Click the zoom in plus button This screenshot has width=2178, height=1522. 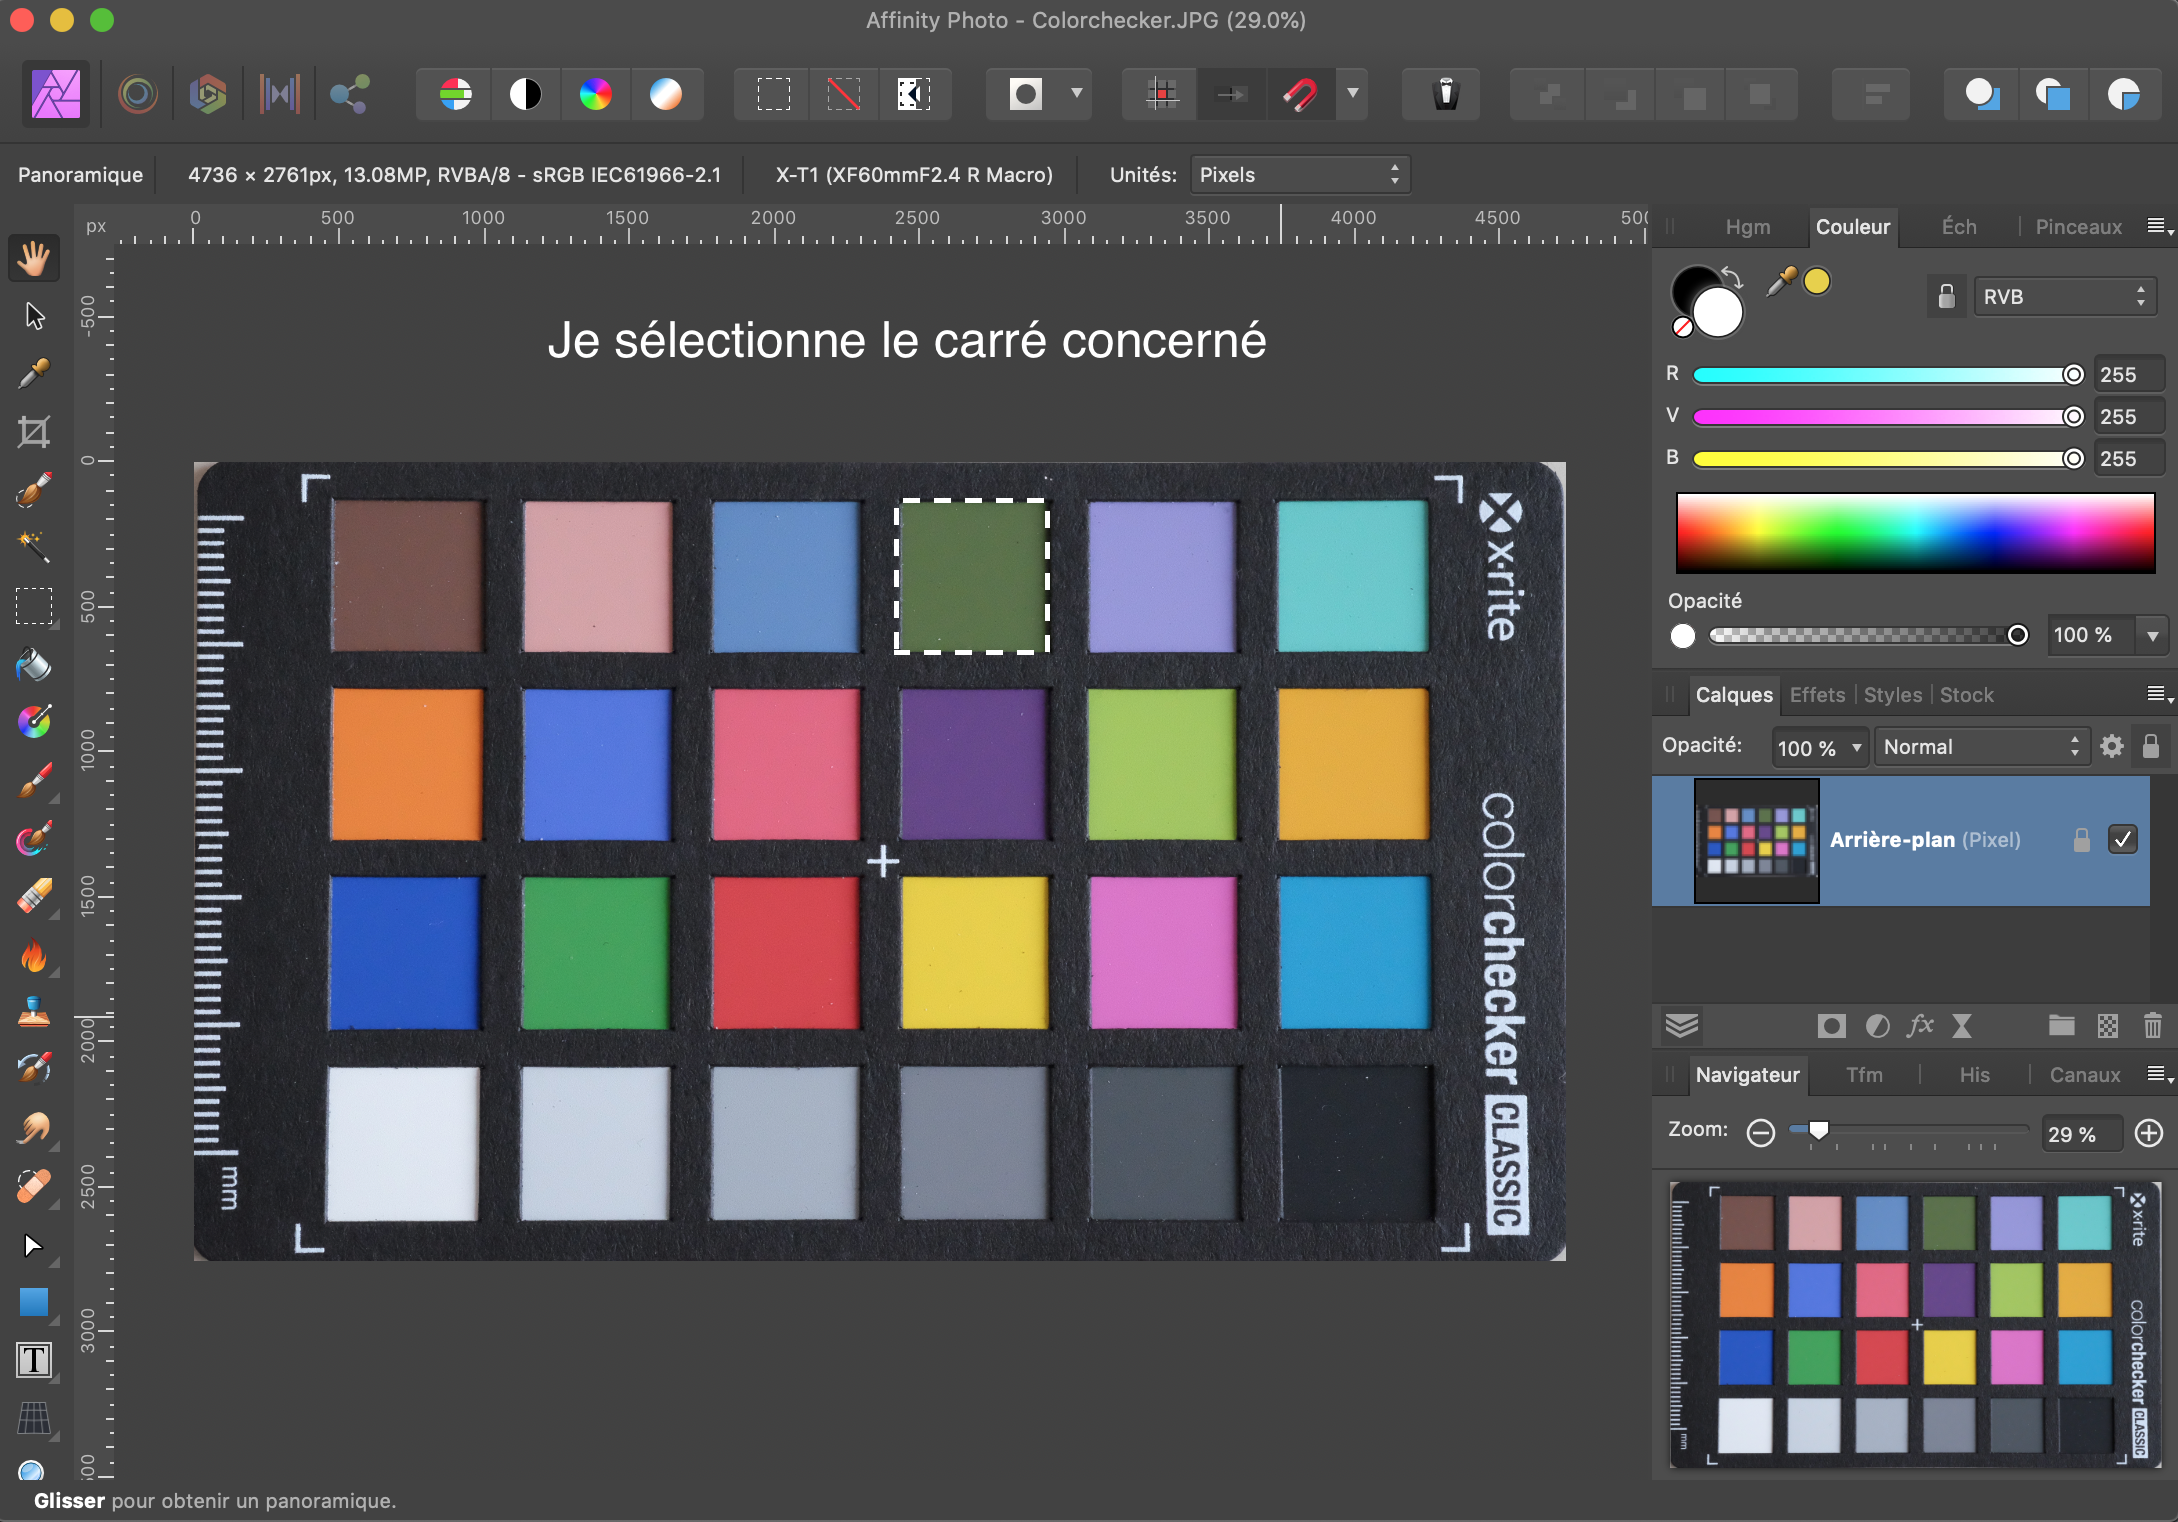click(2148, 1133)
